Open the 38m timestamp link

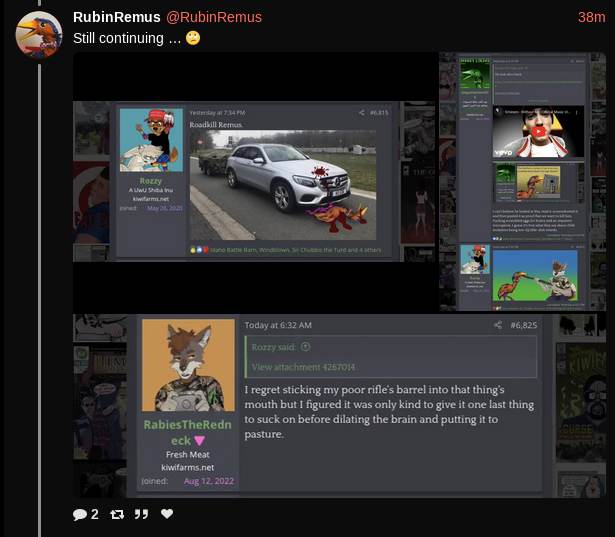(591, 17)
